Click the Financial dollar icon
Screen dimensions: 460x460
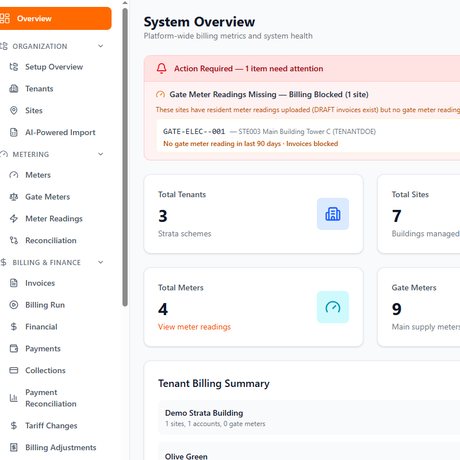coord(14,327)
